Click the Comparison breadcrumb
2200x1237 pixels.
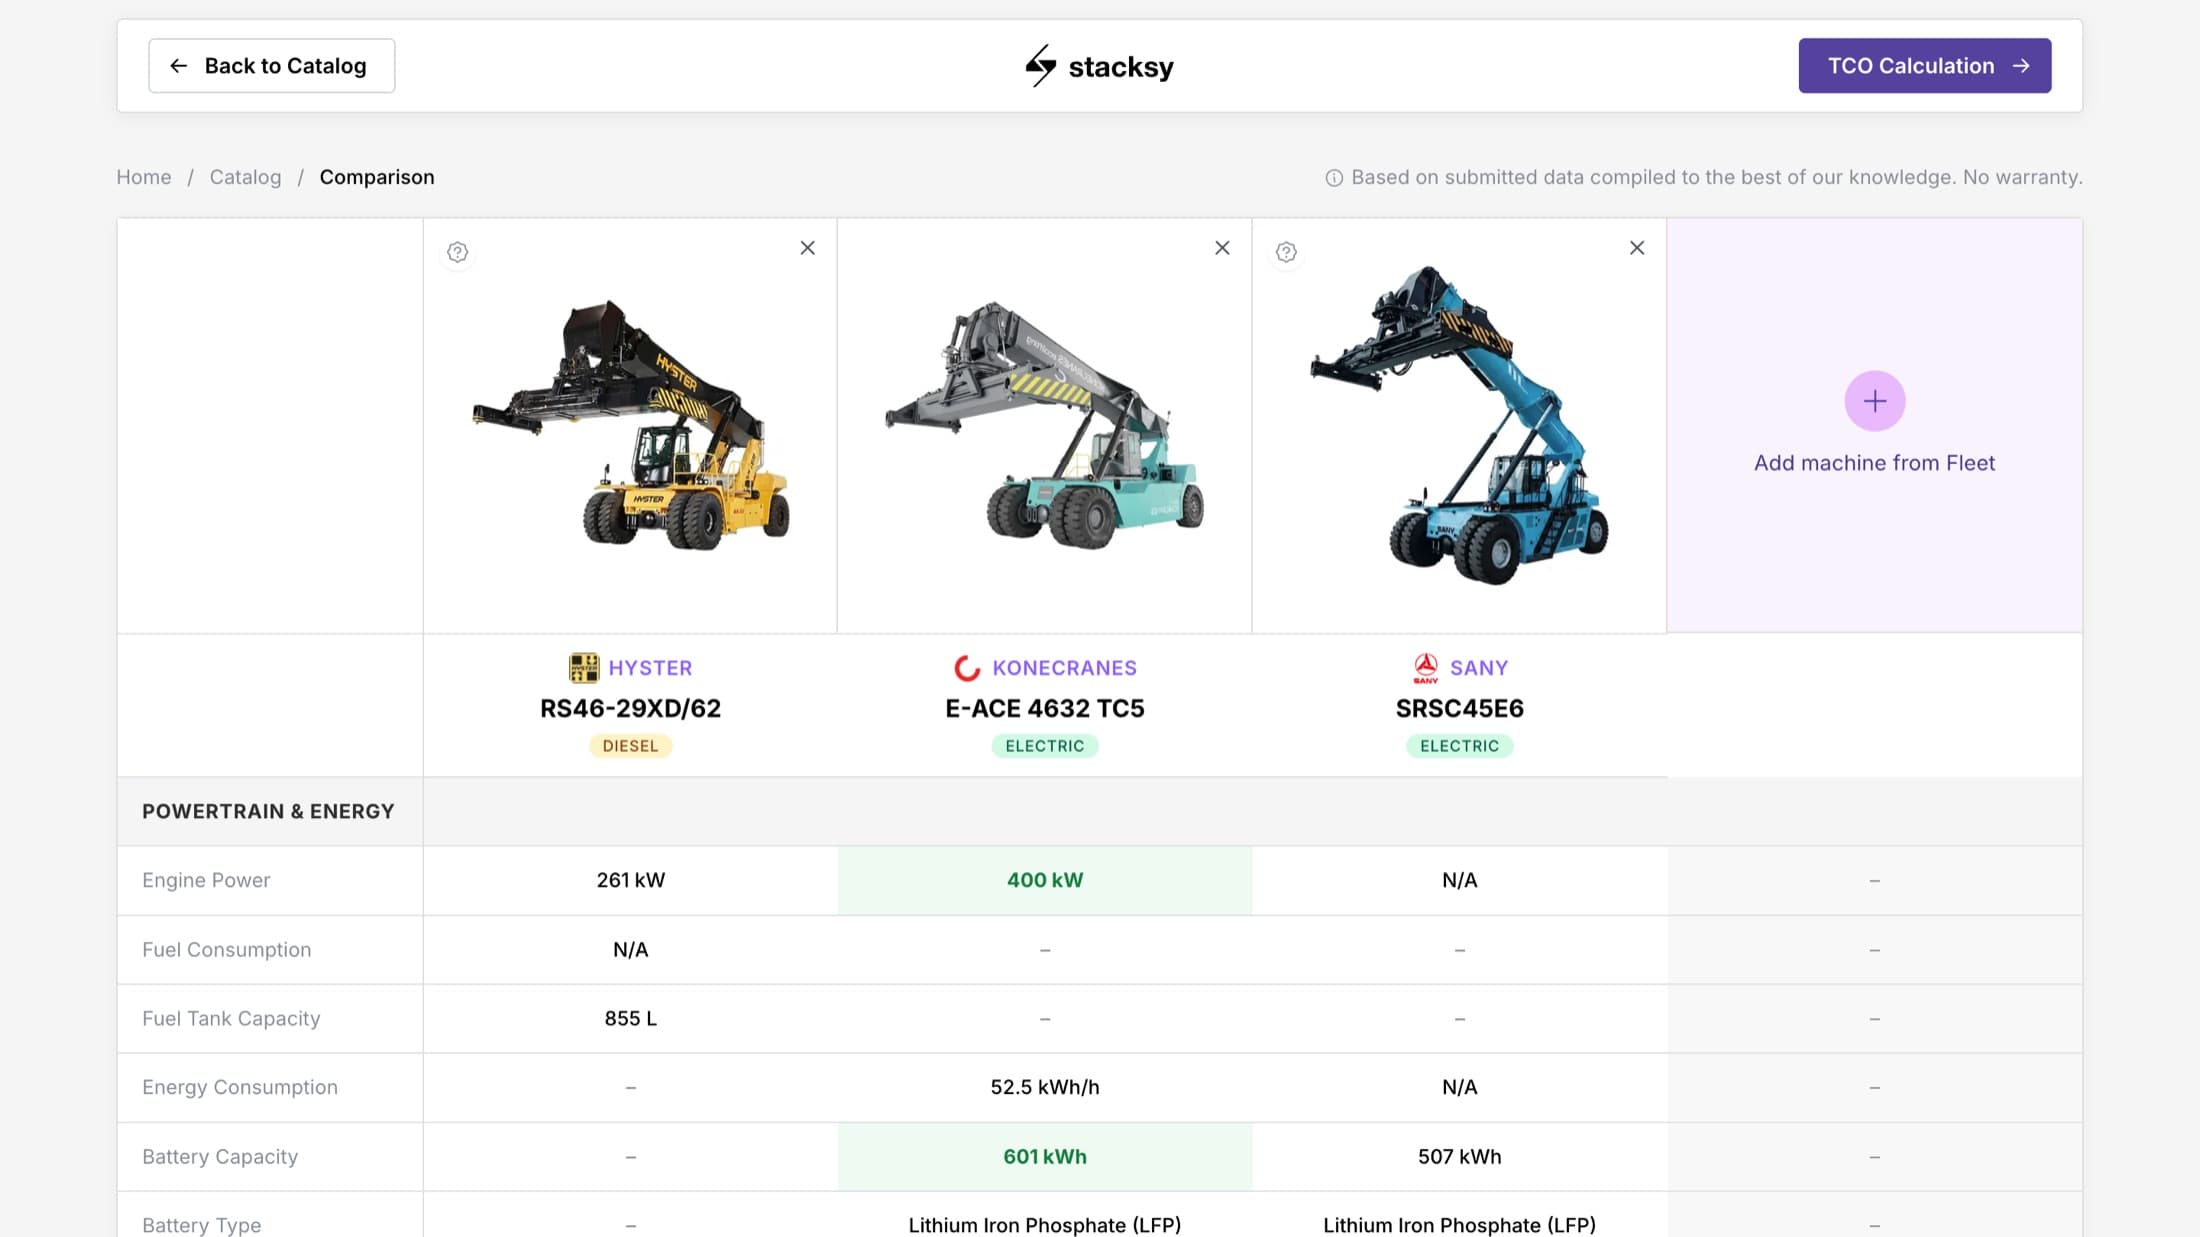point(377,177)
